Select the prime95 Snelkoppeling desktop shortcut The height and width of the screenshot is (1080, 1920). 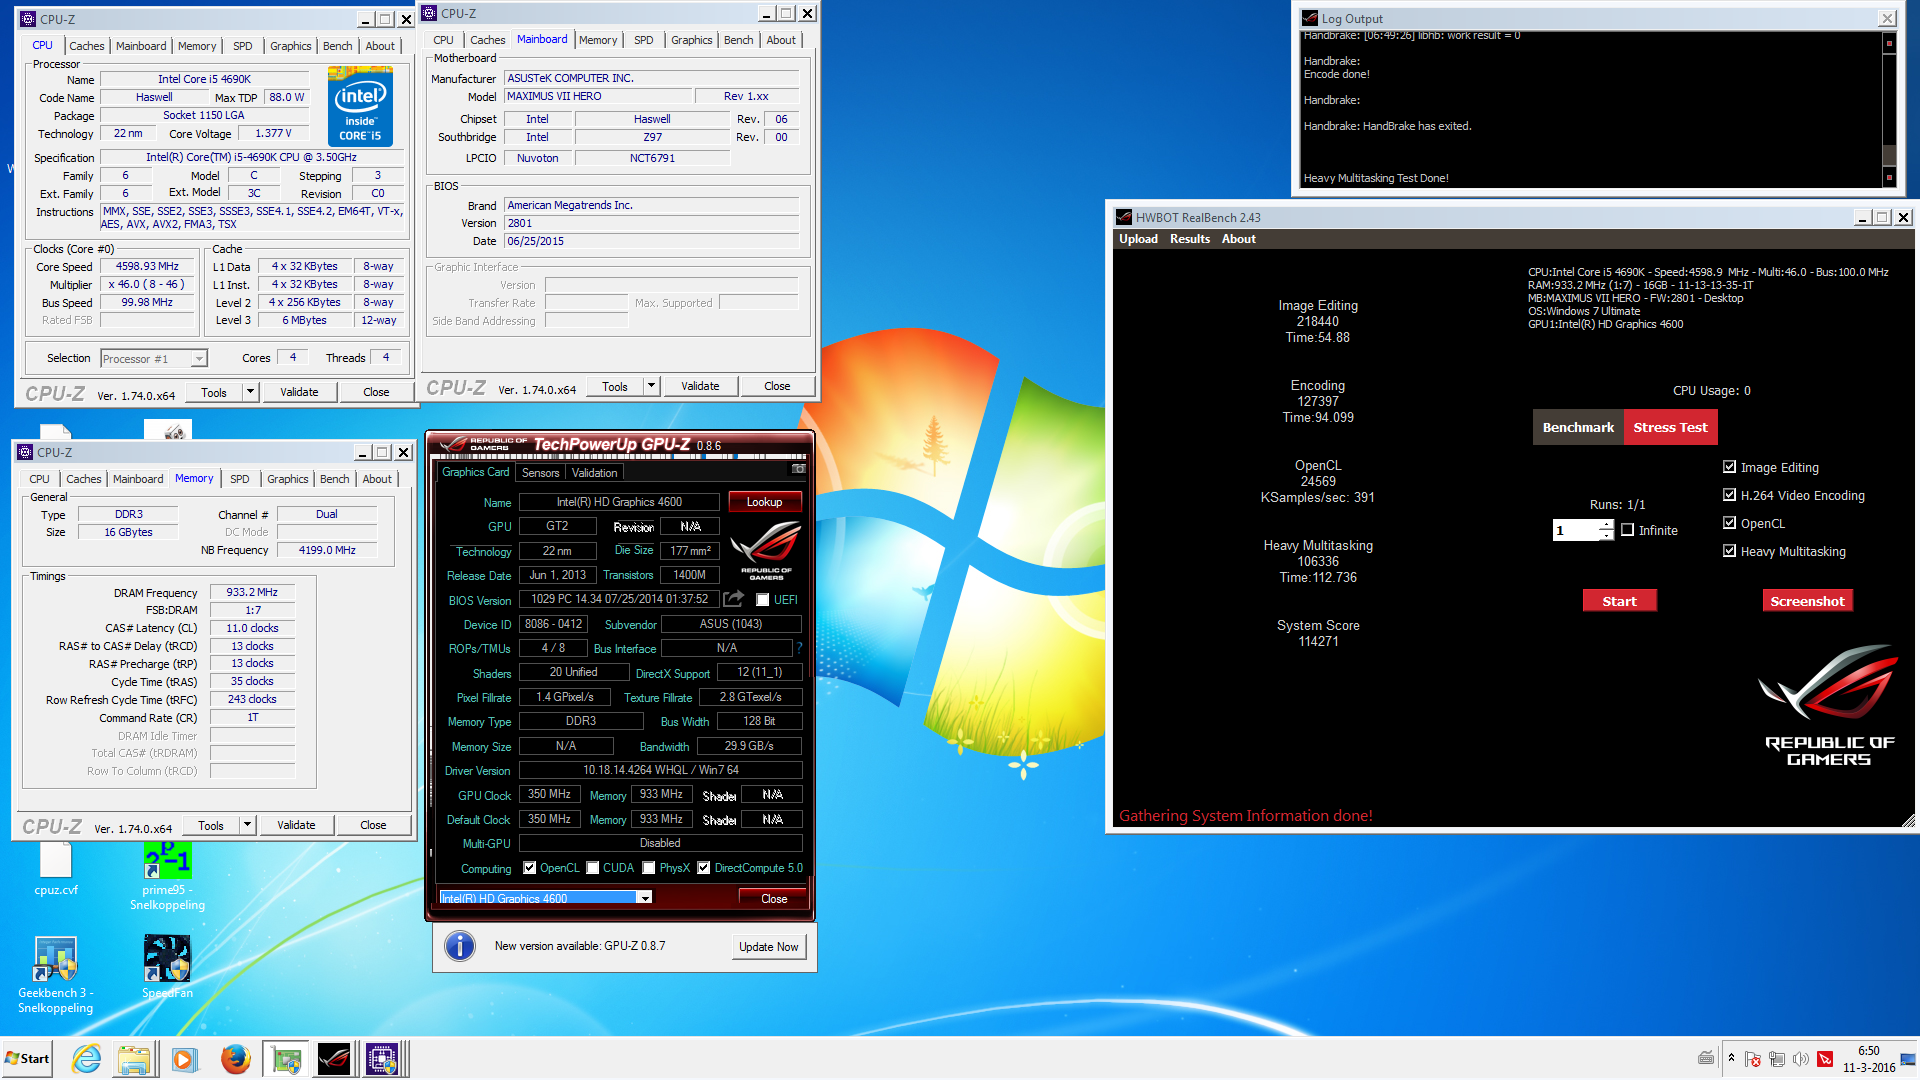point(167,876)
